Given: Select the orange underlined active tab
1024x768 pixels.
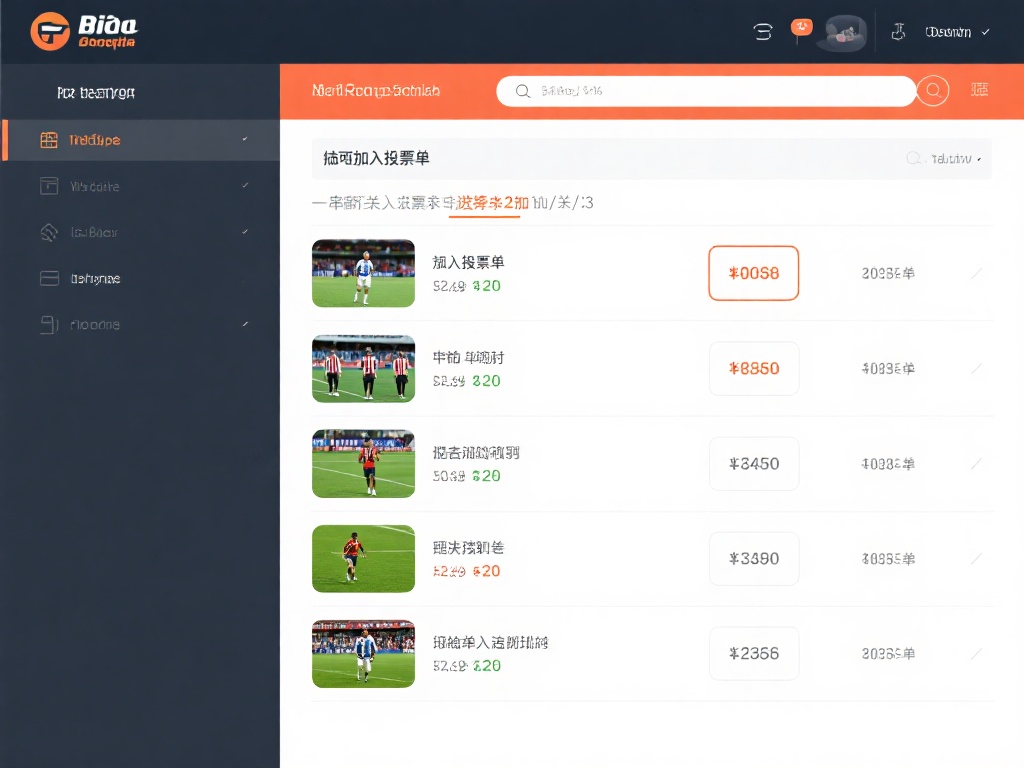Looking at the screenshot, I should 486,203.
